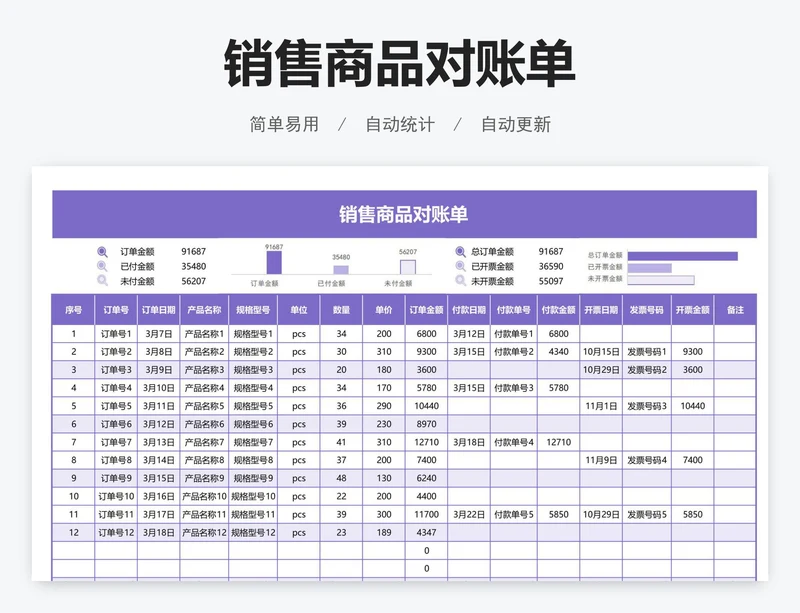
Task: Select cell 订单号1
Action: tap(116, 334)
